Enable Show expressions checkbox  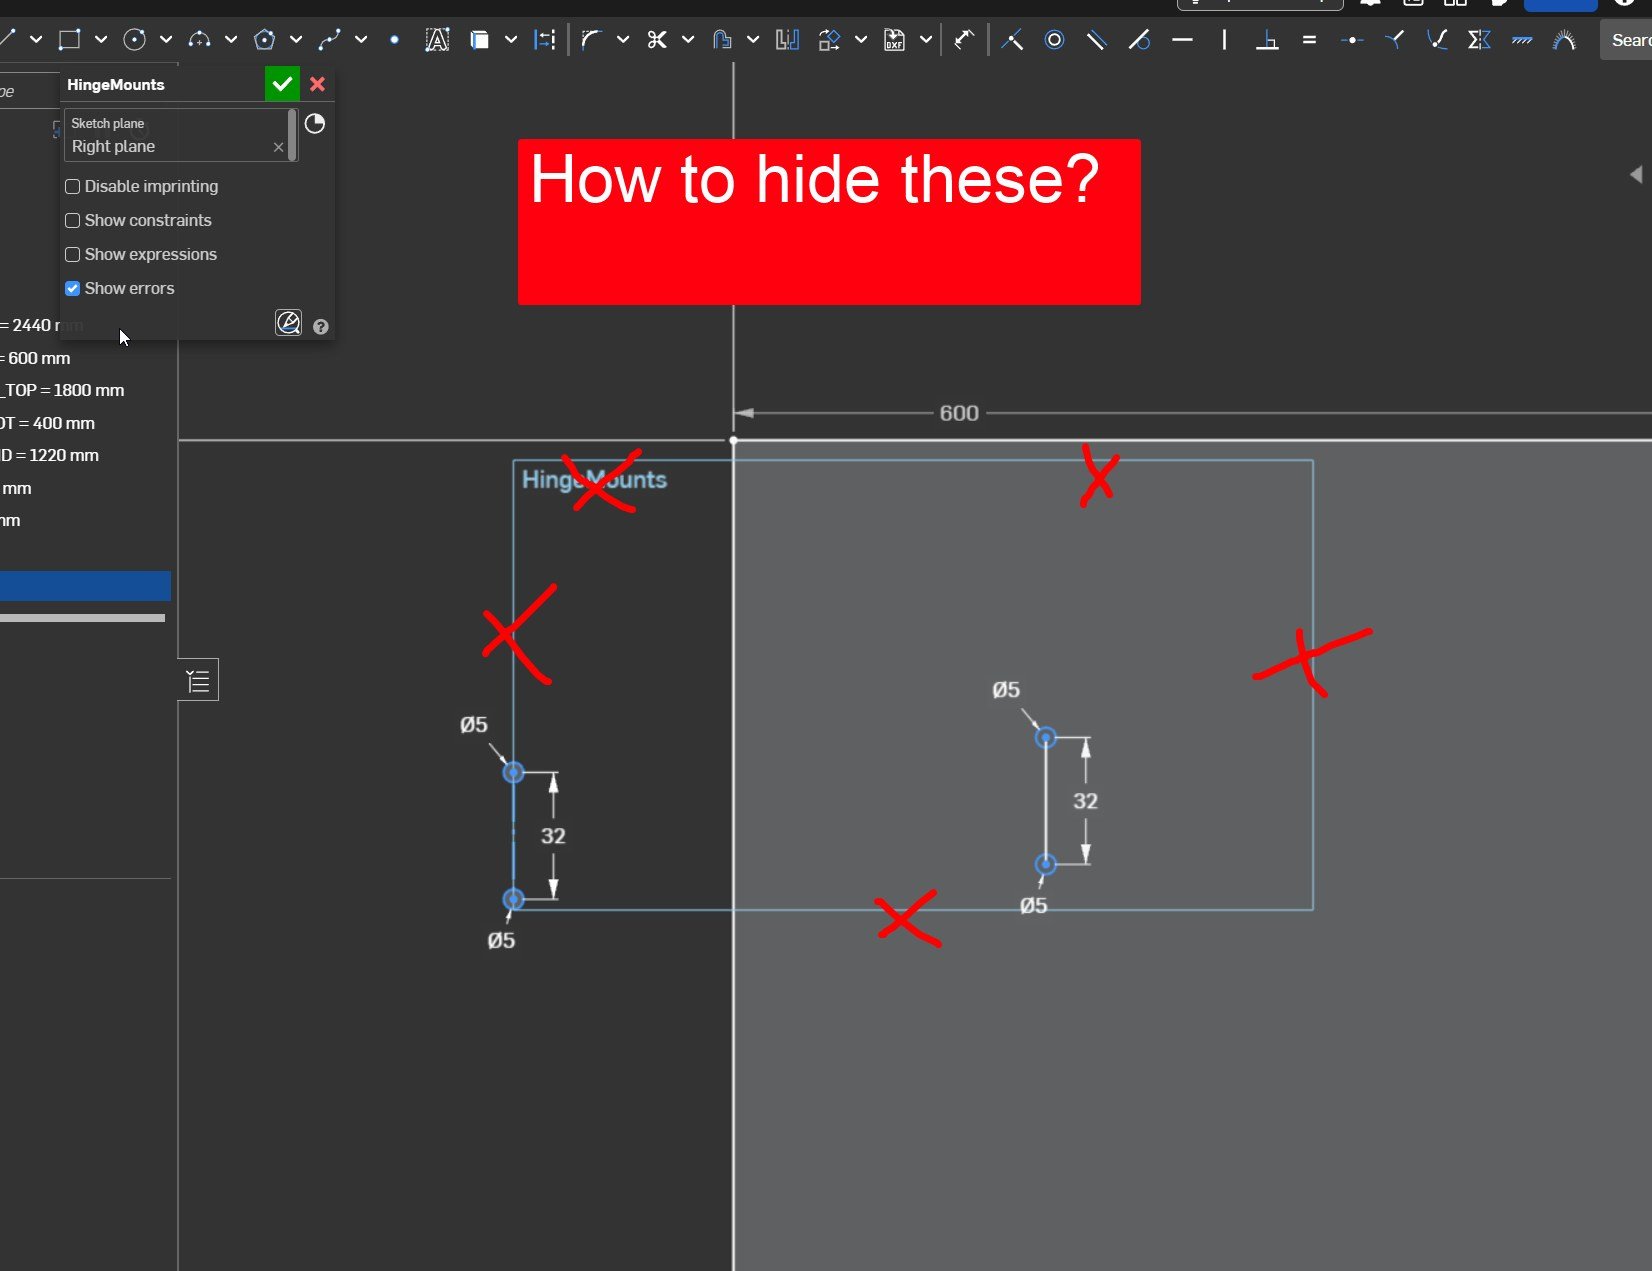point(72,255)
